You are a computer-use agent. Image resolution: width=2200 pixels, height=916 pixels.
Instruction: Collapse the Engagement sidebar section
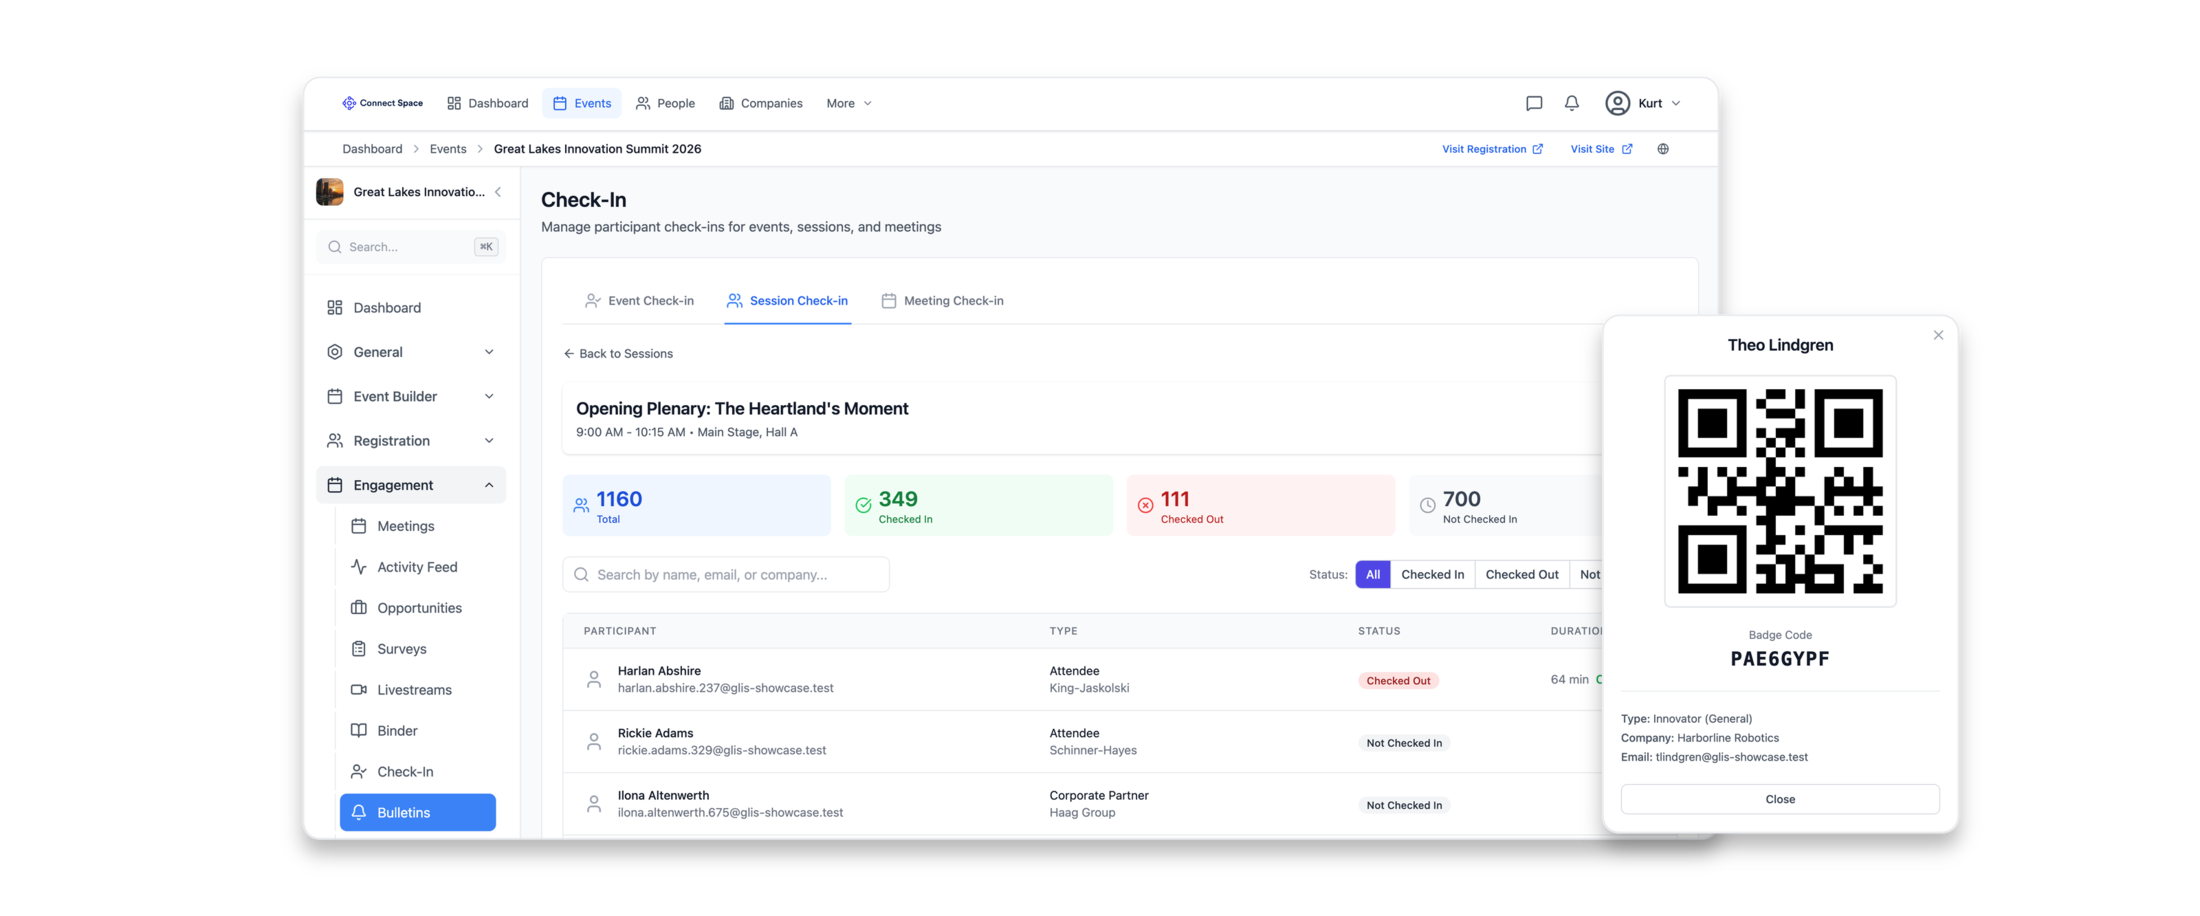411,485
